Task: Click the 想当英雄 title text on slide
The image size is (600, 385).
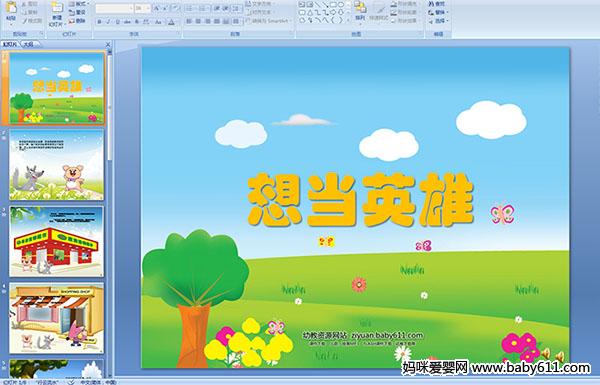Action: click(x=360, y=200)
